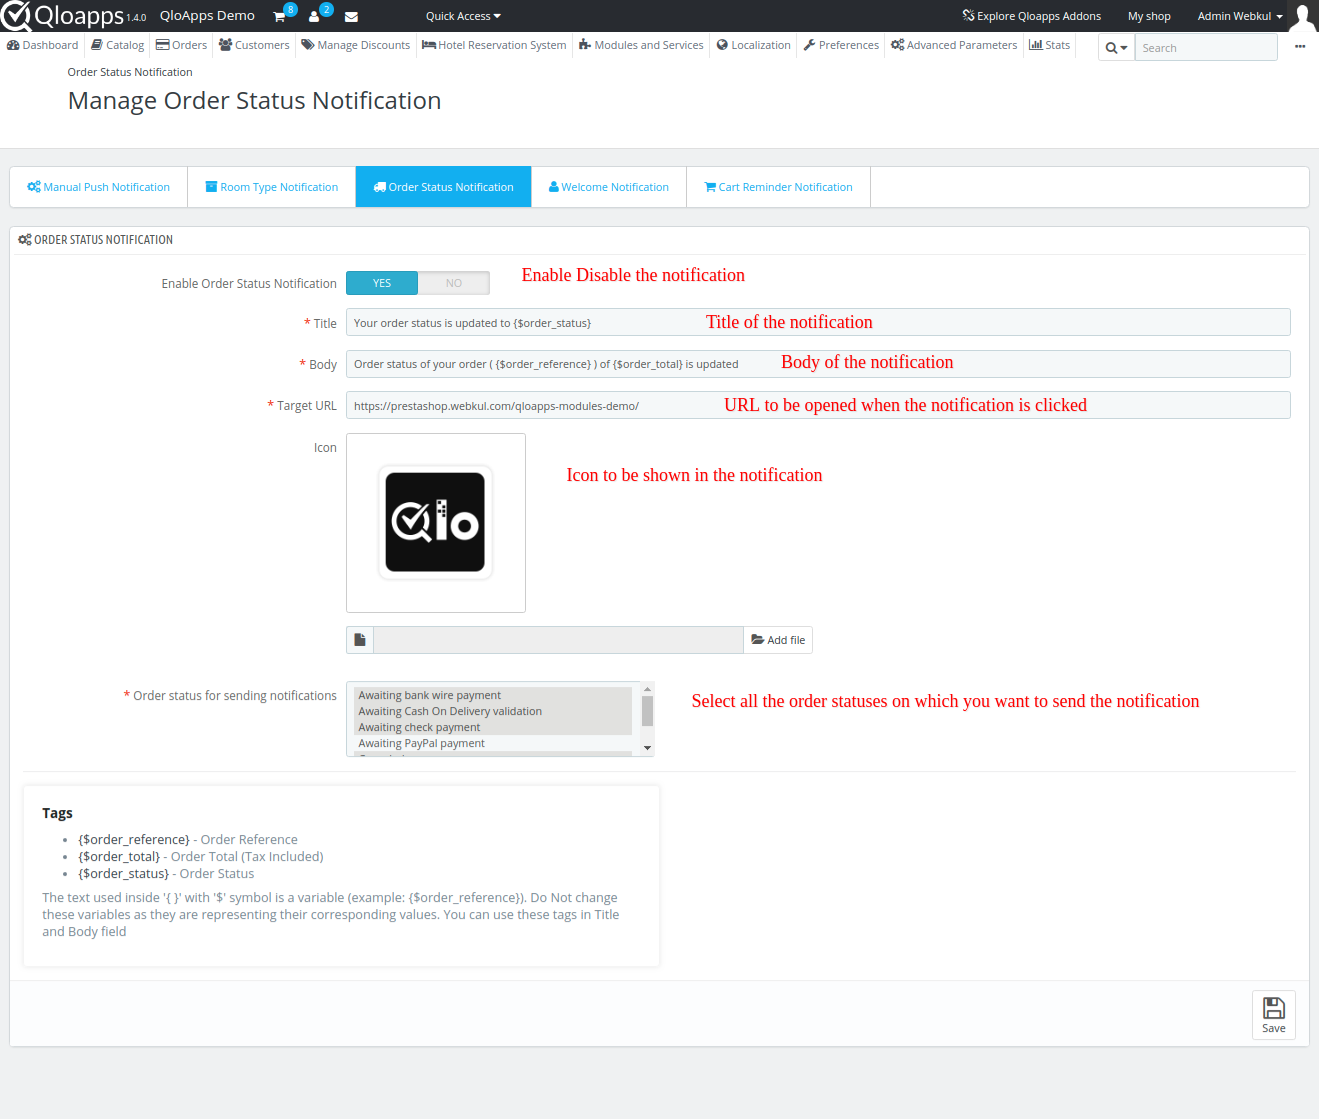Screen dimensions: 1319x1119
Task: Open the Orders menu
Action: (181, 45)
